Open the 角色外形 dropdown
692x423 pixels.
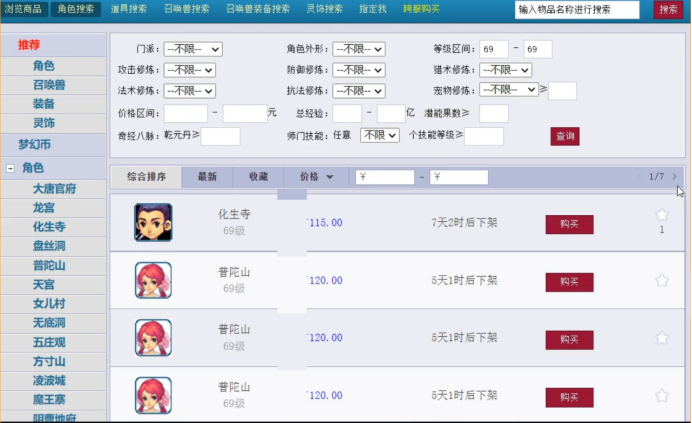coord(359,49)
